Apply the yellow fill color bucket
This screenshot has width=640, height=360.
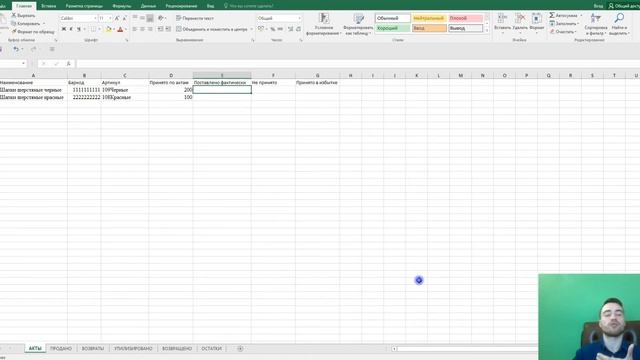click(x=108, y=29)
